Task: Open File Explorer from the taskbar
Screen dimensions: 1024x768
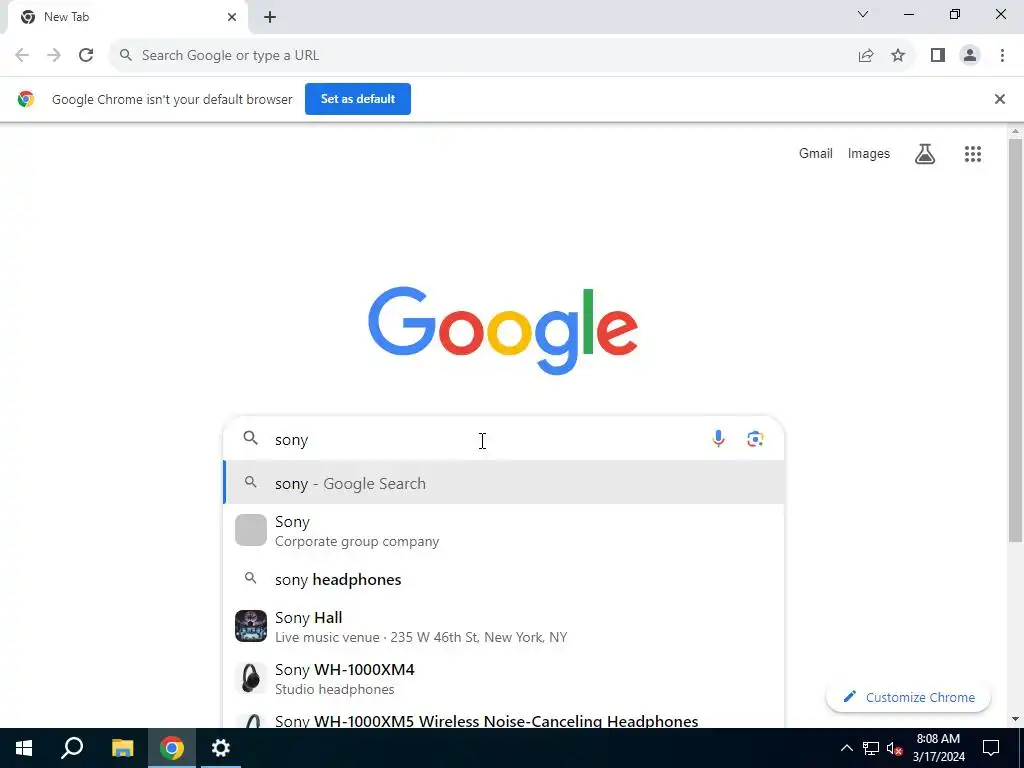Action: (122, 748)
